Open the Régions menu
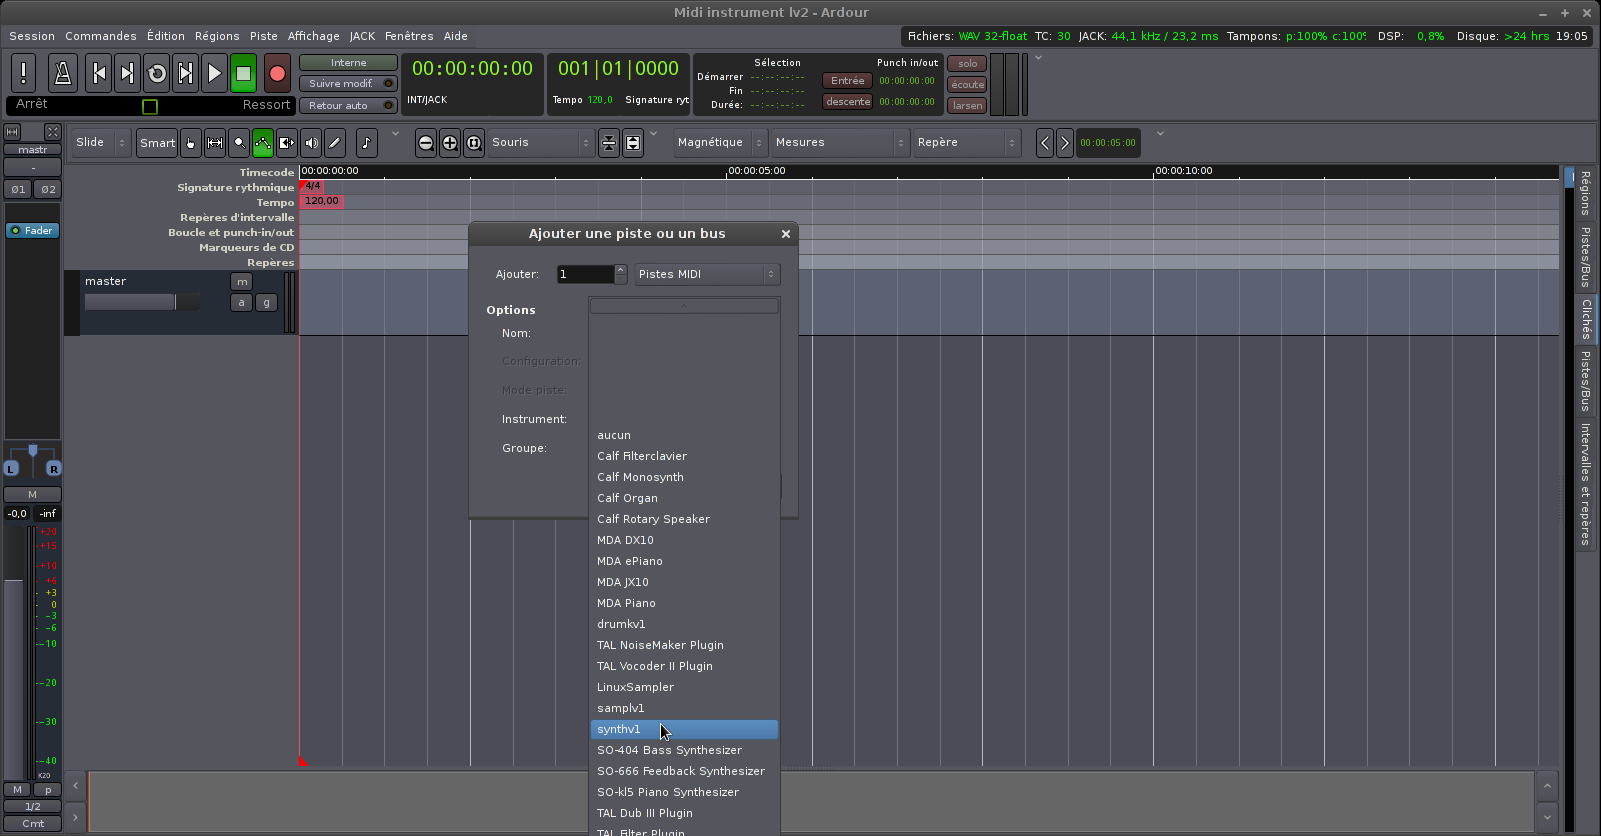 pos(217,36)
